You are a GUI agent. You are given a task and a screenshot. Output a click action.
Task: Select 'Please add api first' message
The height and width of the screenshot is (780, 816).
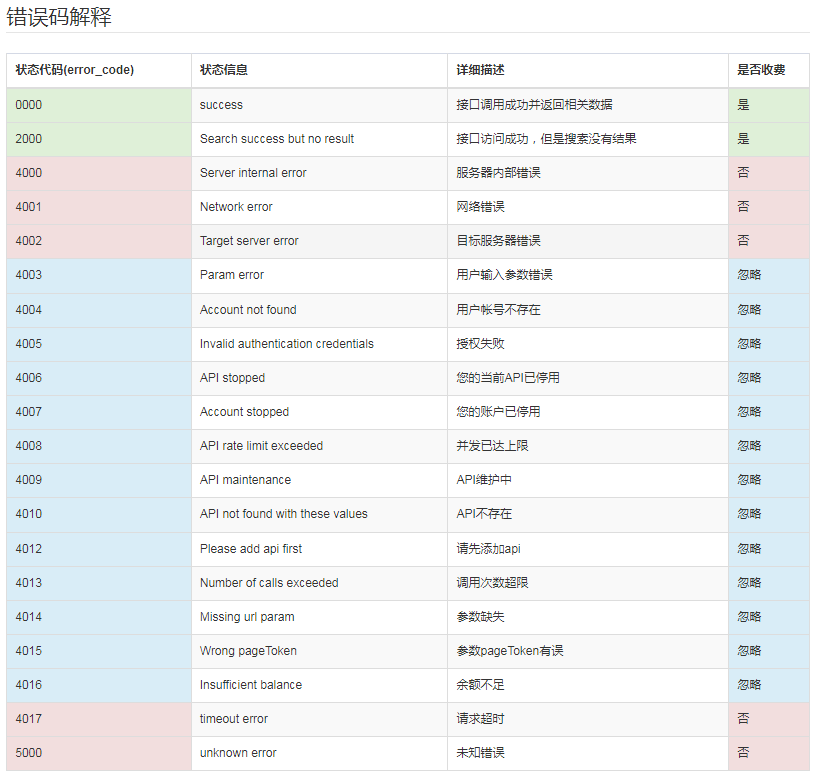click(x=251, y=549)
